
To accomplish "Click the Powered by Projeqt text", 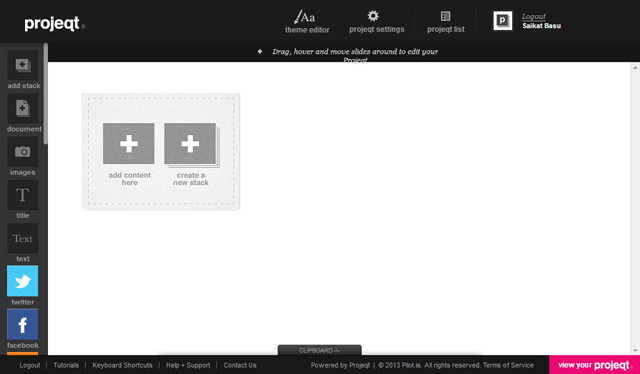I will [340, 365].
